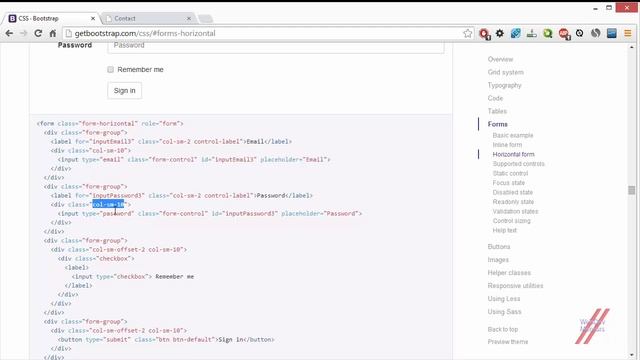Open Using Sass link
Image resolution: width=640 pixels, height=360 pixels.
click(x=504, y=312)
